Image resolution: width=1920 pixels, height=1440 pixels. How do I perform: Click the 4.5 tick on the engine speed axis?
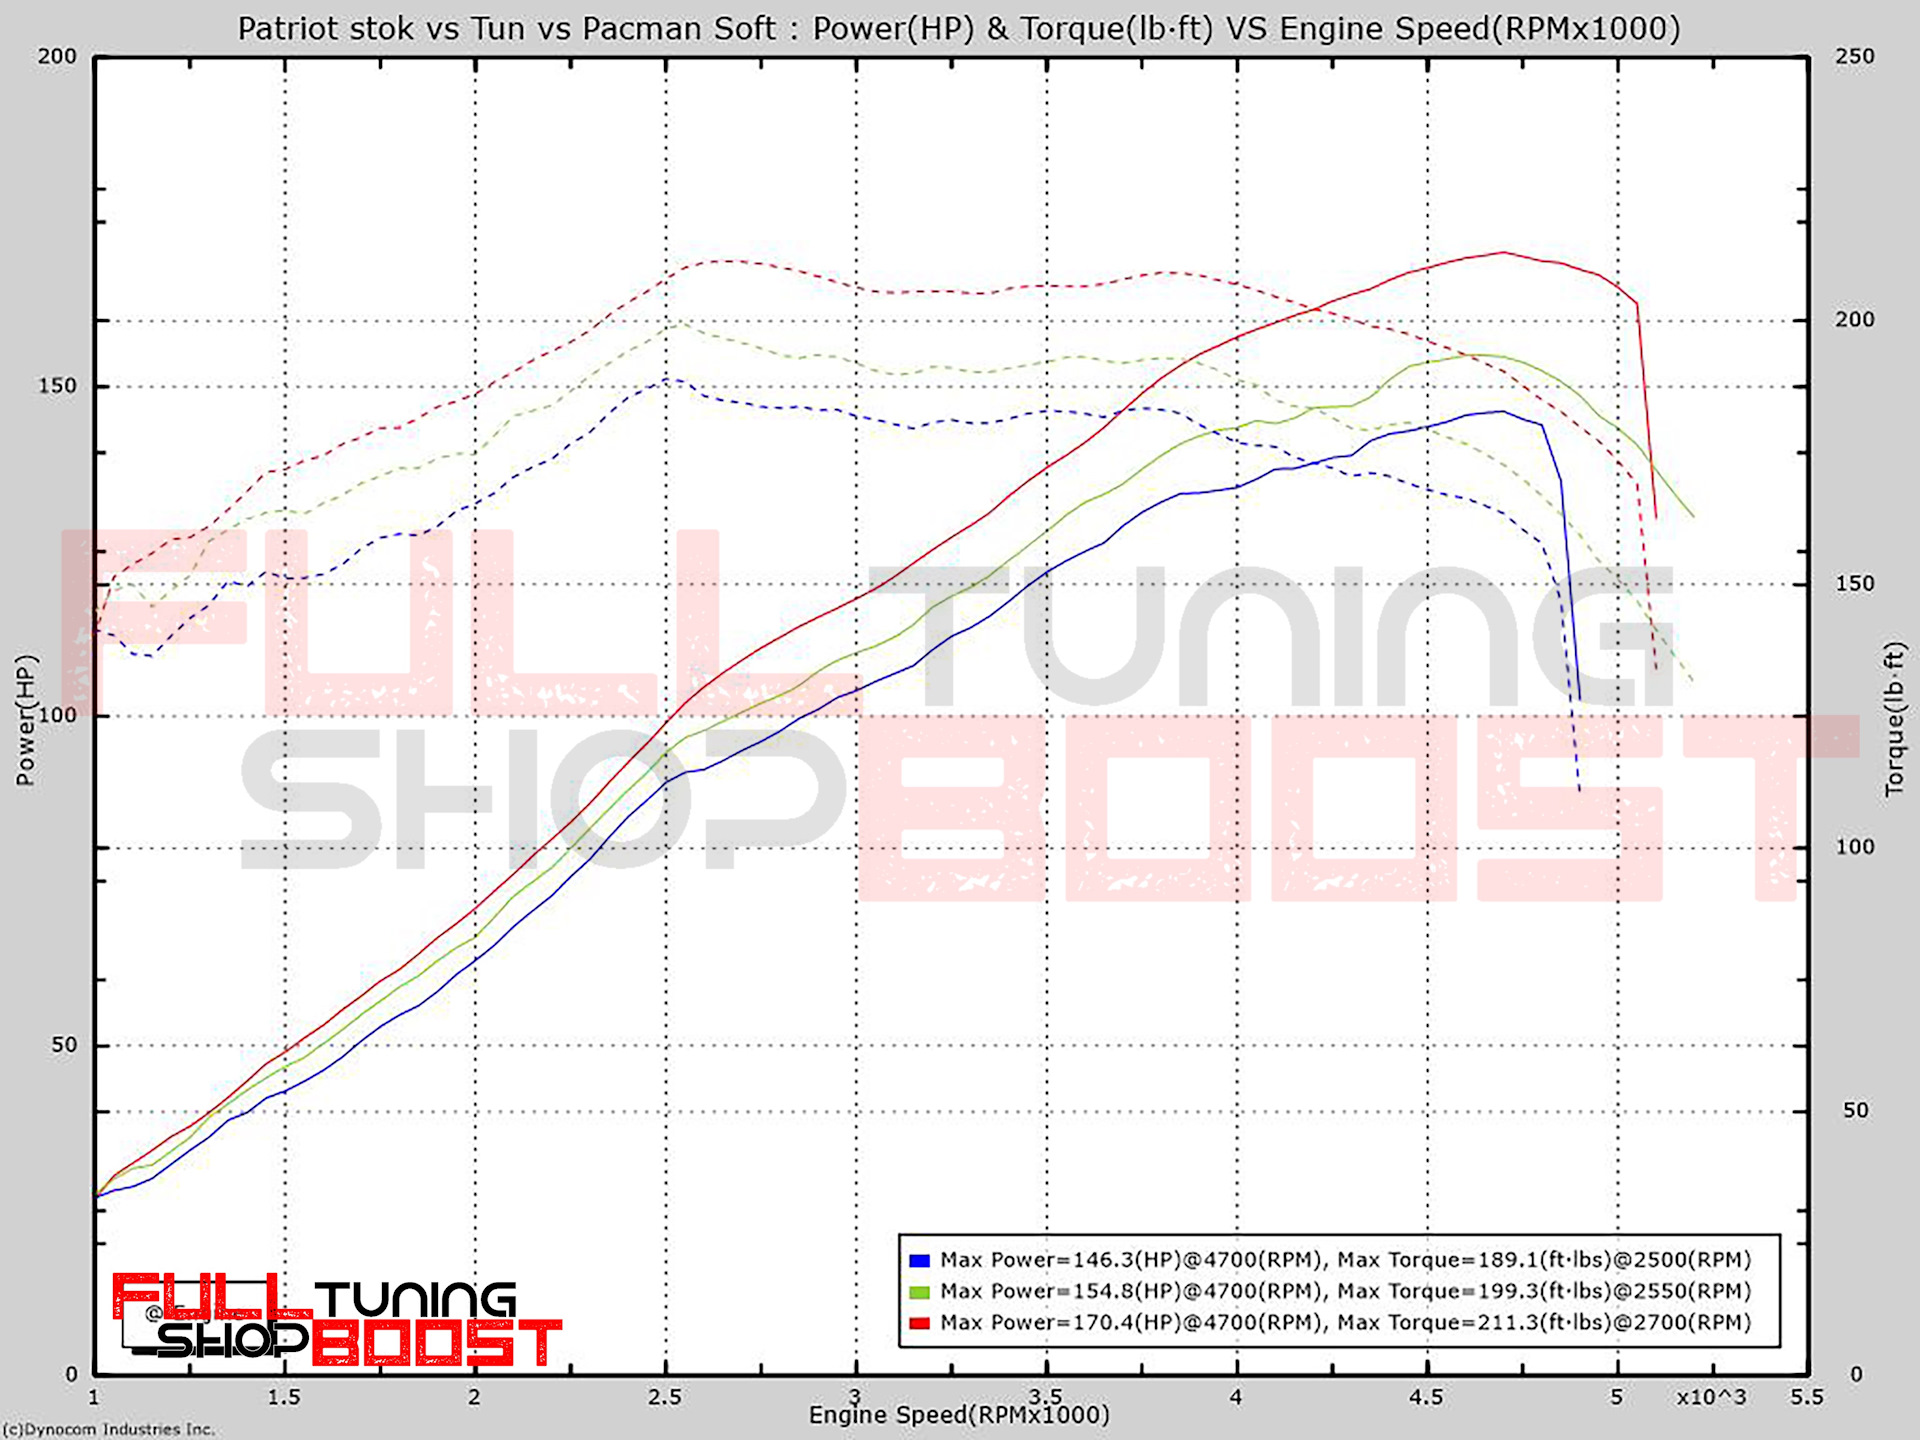click(x=1426, y=1397)
